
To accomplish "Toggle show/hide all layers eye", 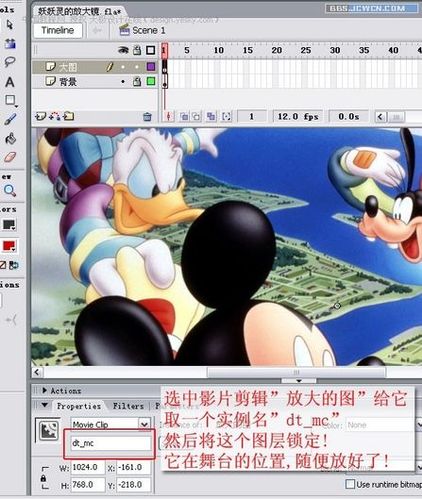I will pos(123,50).
